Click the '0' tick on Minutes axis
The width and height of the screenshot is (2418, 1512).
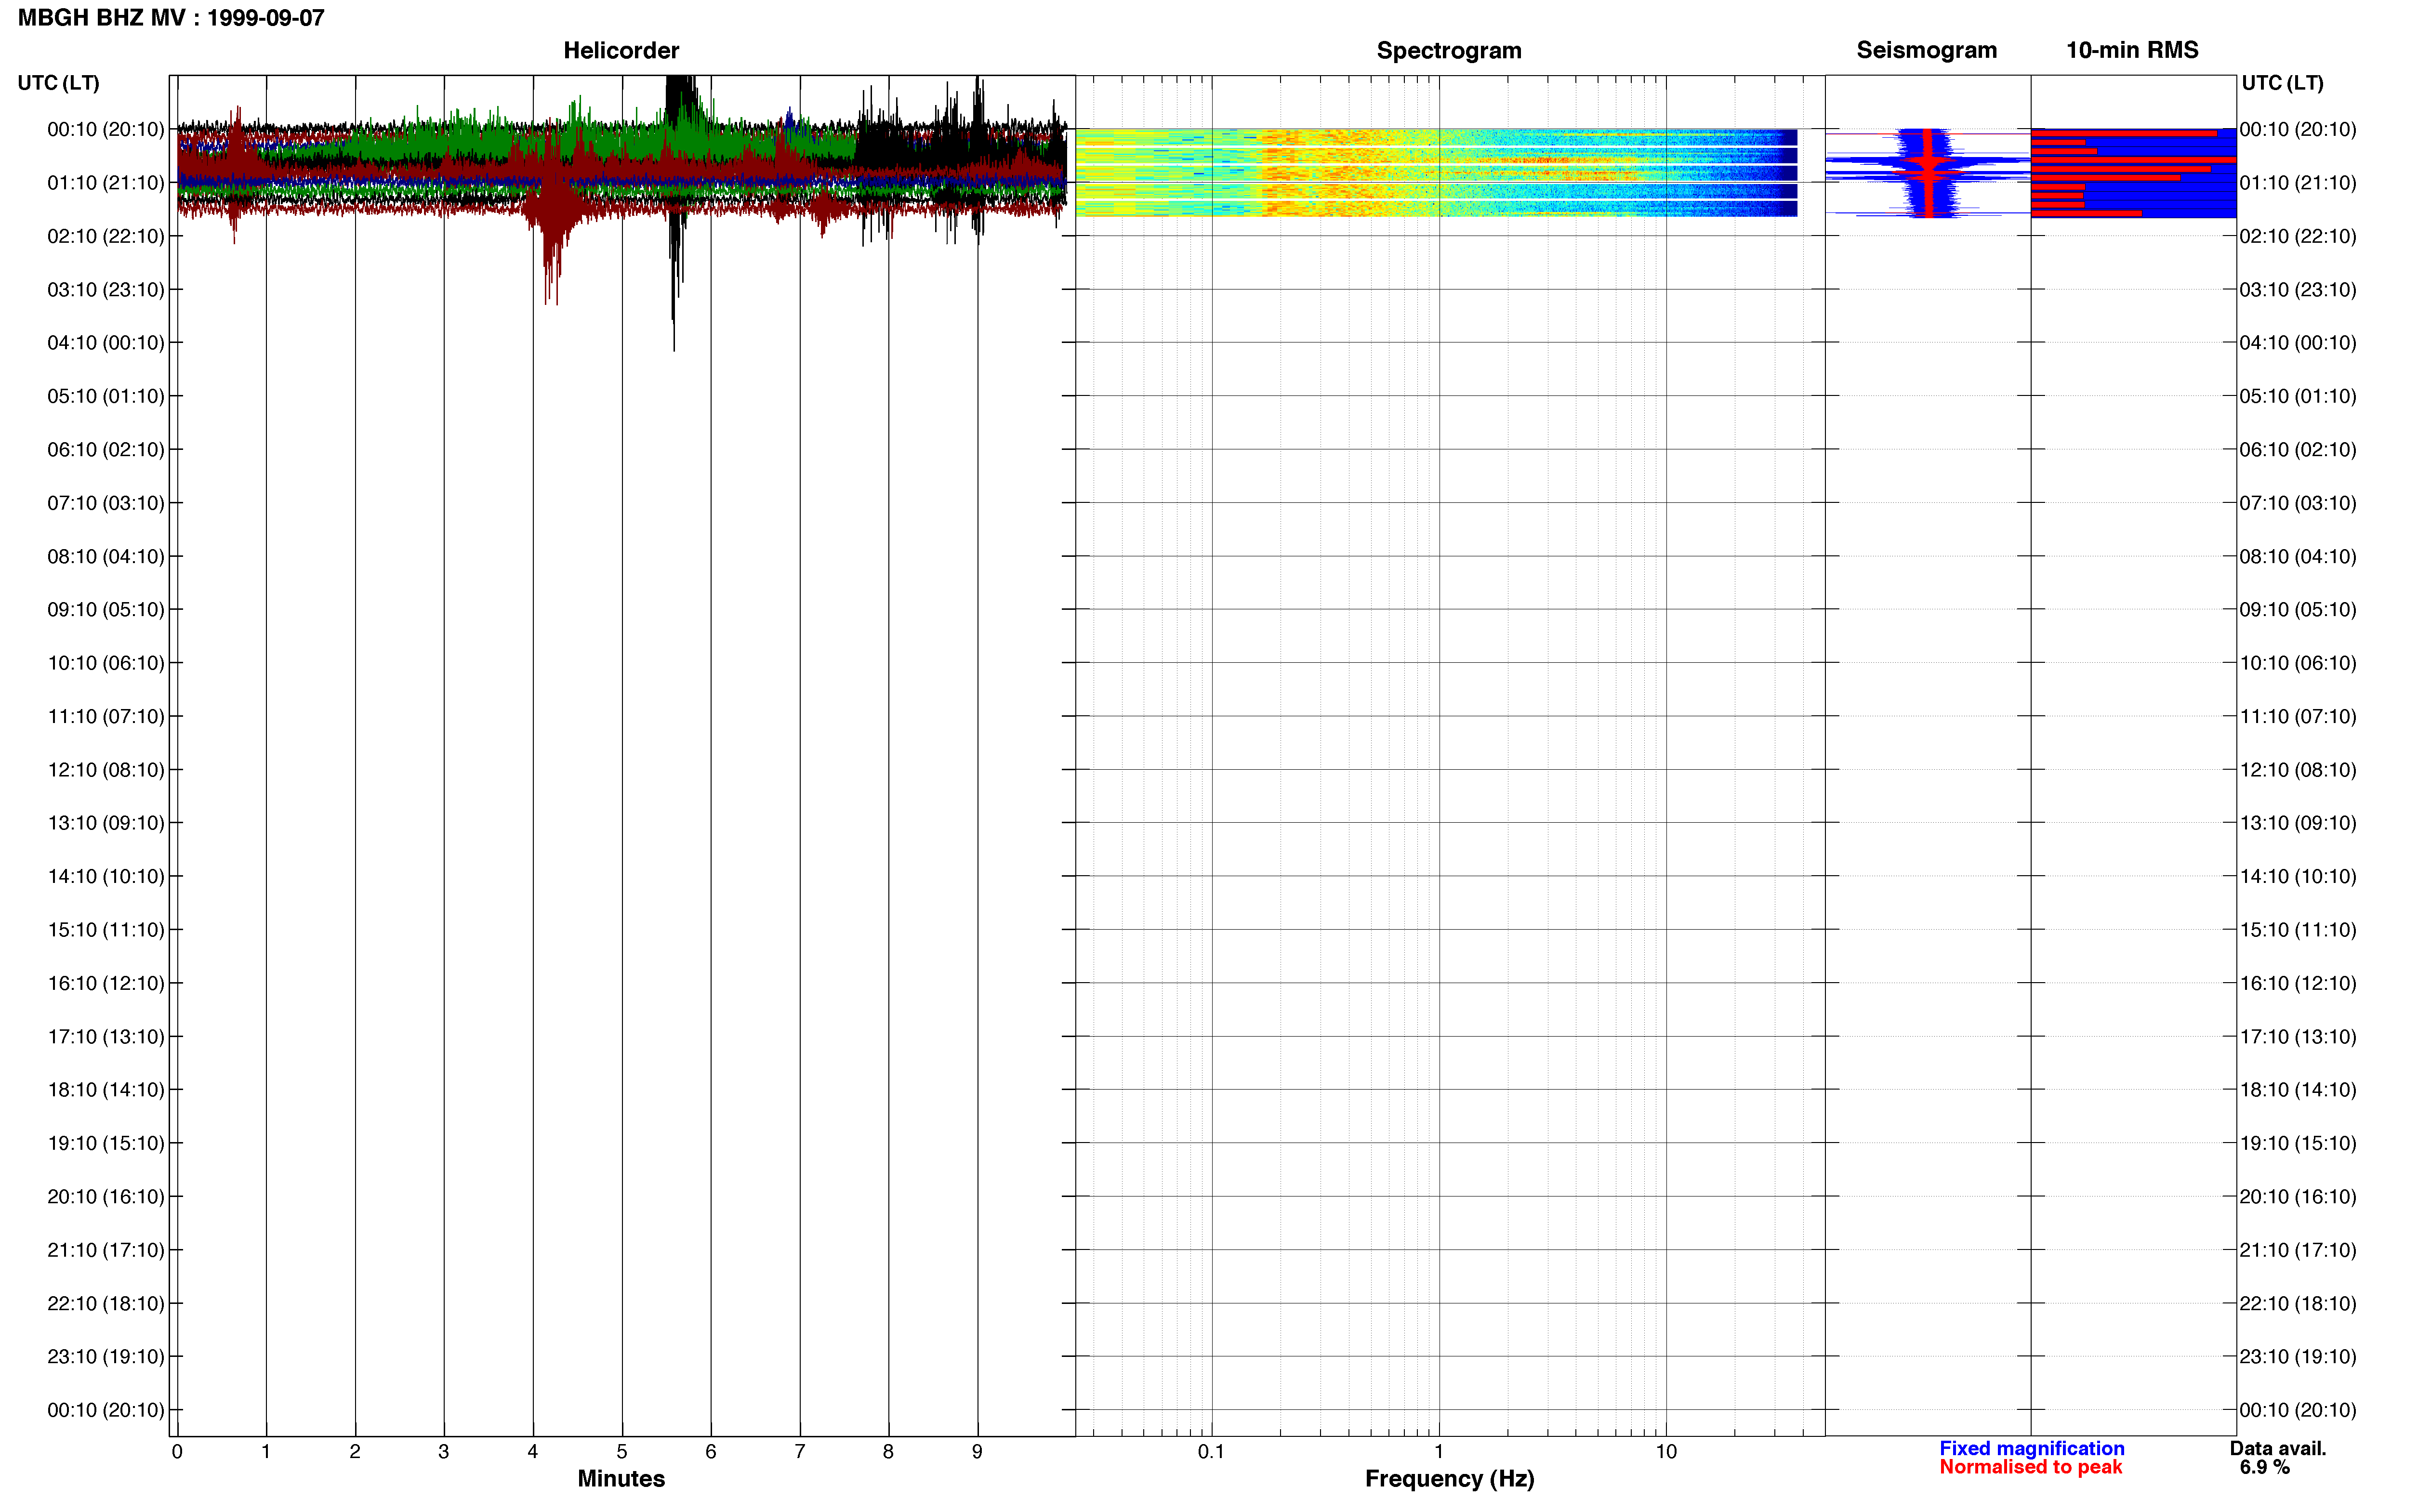click(177, 1452)
